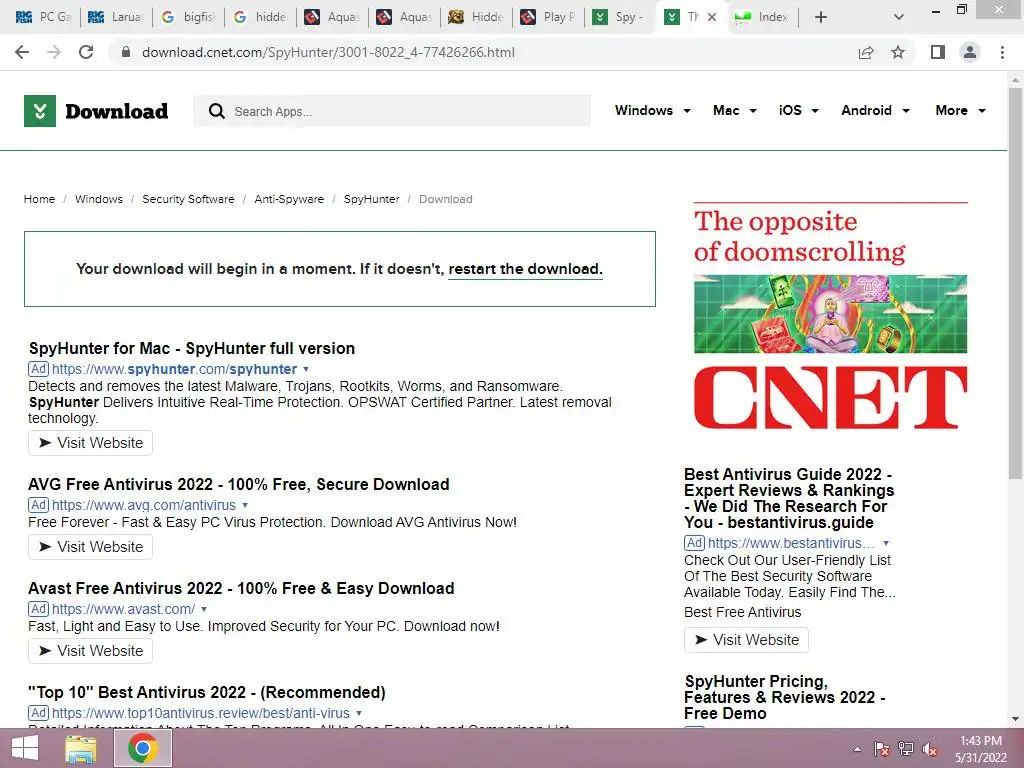This screenshot has height=768, width=1024.
Task: Open the Chrome profile avatar
Action: tap(970, 52)
